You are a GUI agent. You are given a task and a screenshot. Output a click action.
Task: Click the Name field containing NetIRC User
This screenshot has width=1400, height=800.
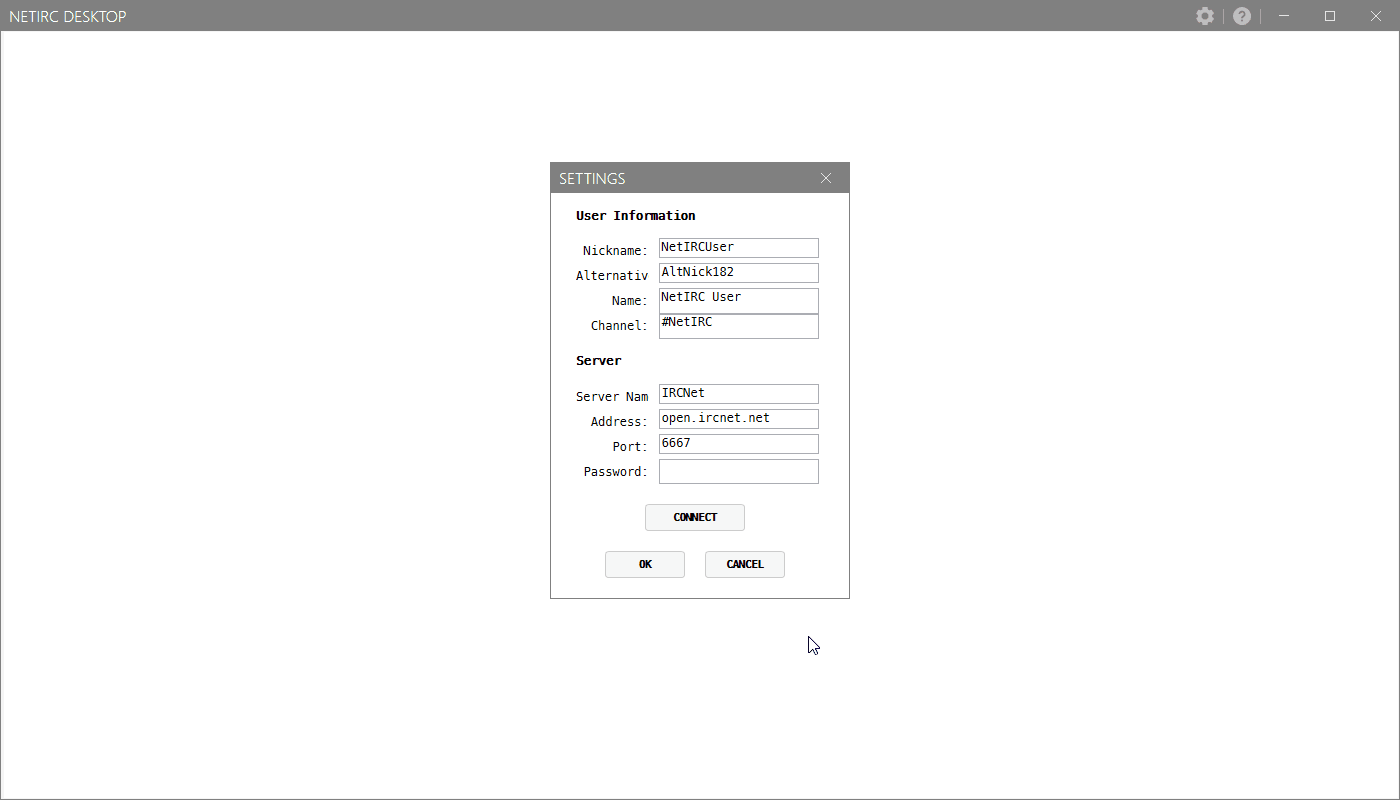point(739,301)
